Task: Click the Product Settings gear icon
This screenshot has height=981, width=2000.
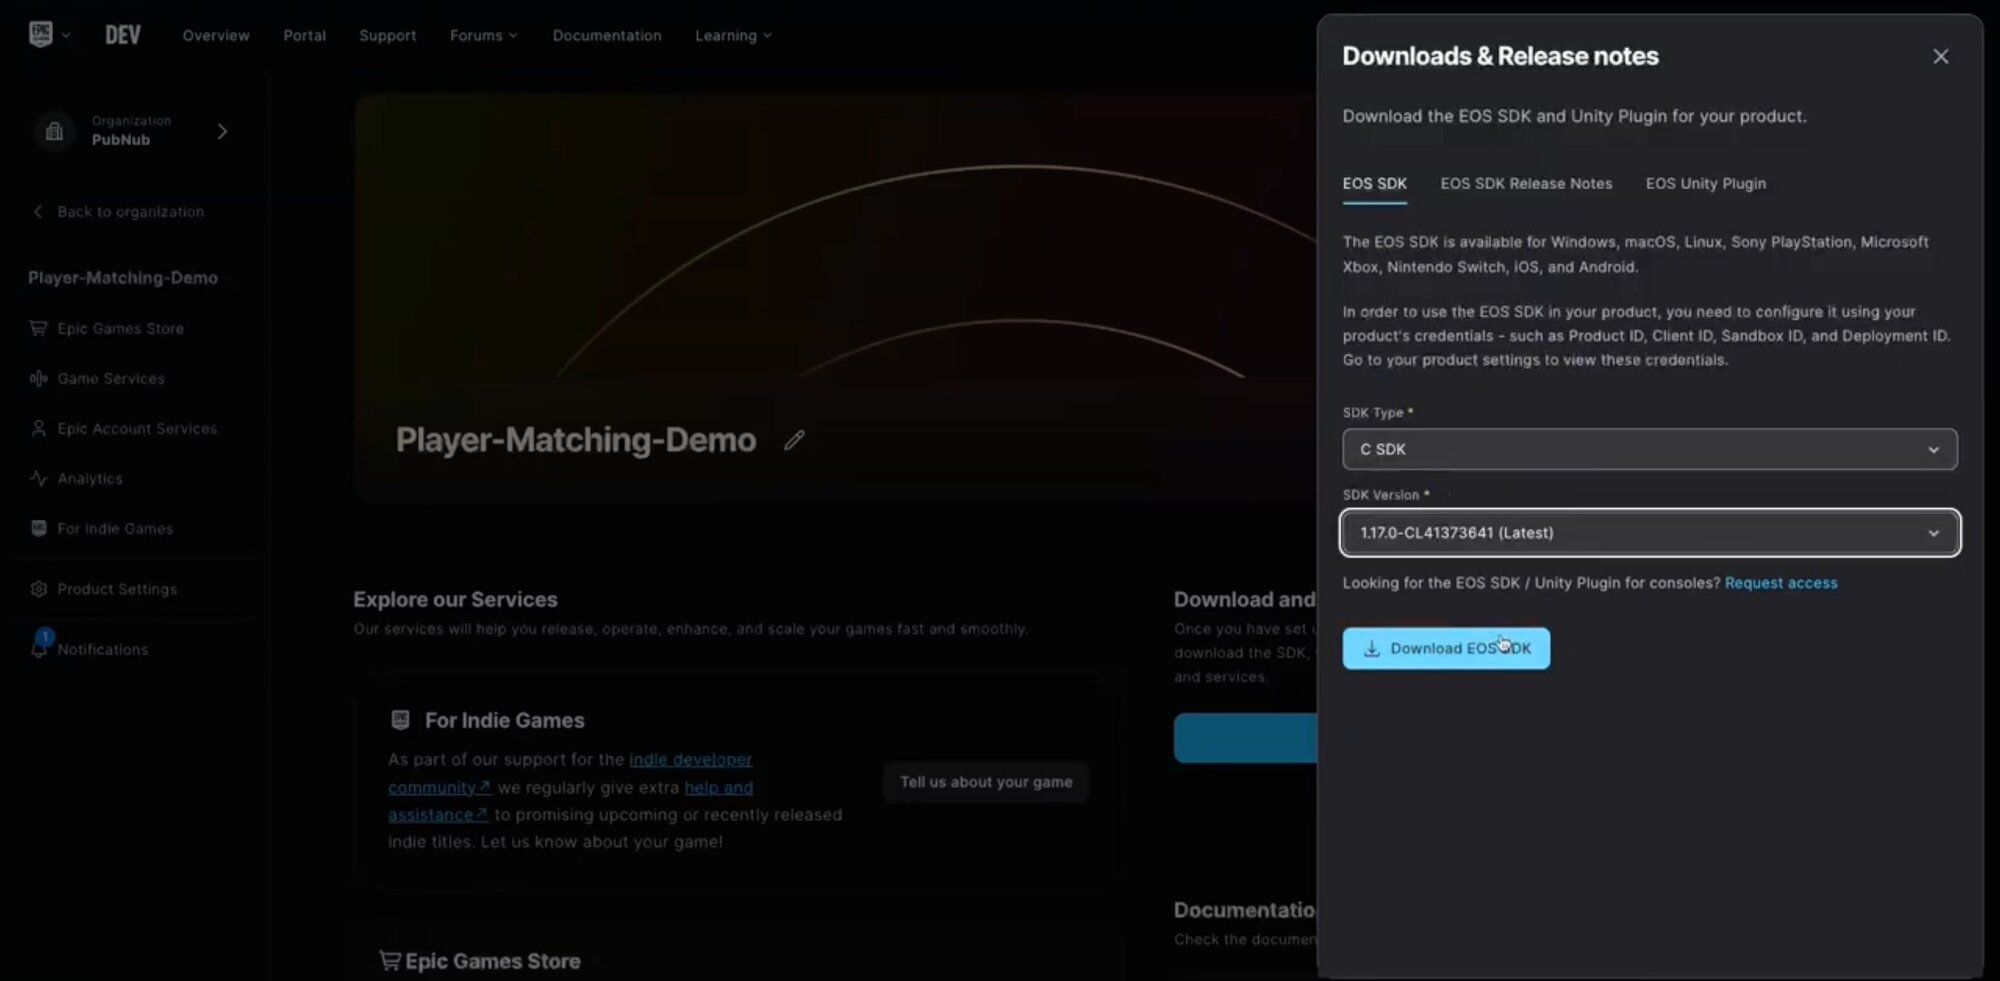Action: click(39, 589)
